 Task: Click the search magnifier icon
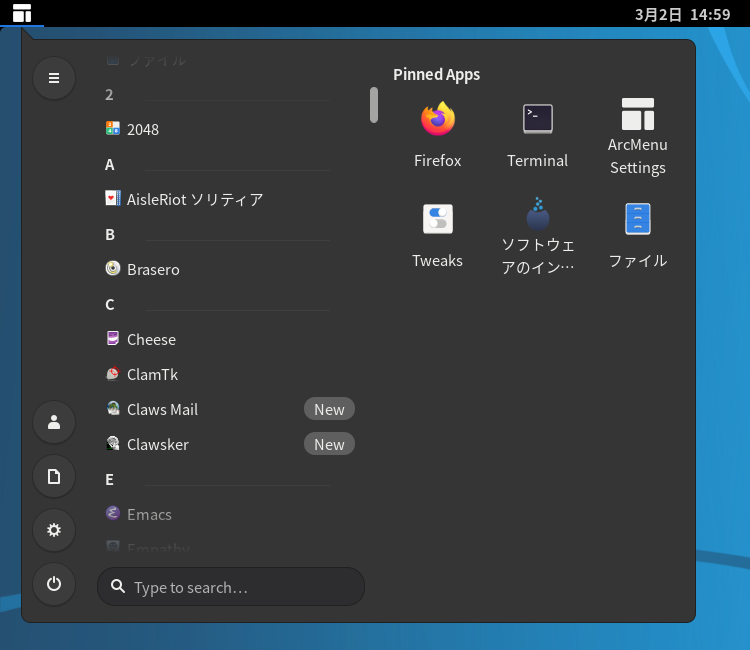pyautogui.click(x=118, y=586)
